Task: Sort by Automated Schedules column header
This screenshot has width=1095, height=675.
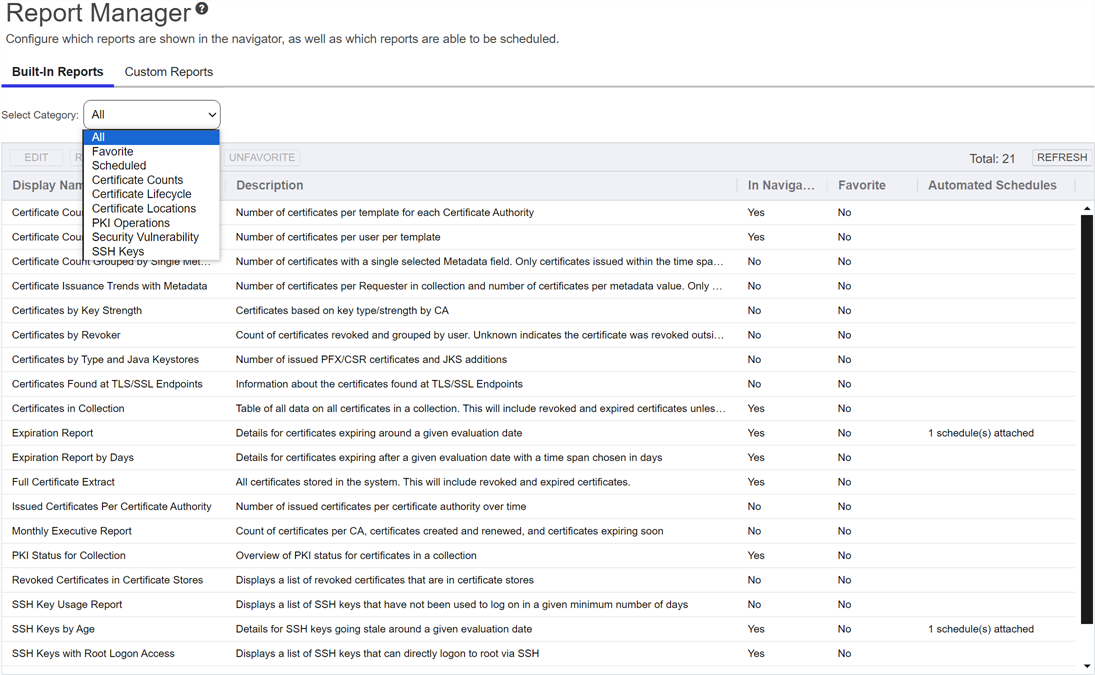Action: [x=991, y=185]
